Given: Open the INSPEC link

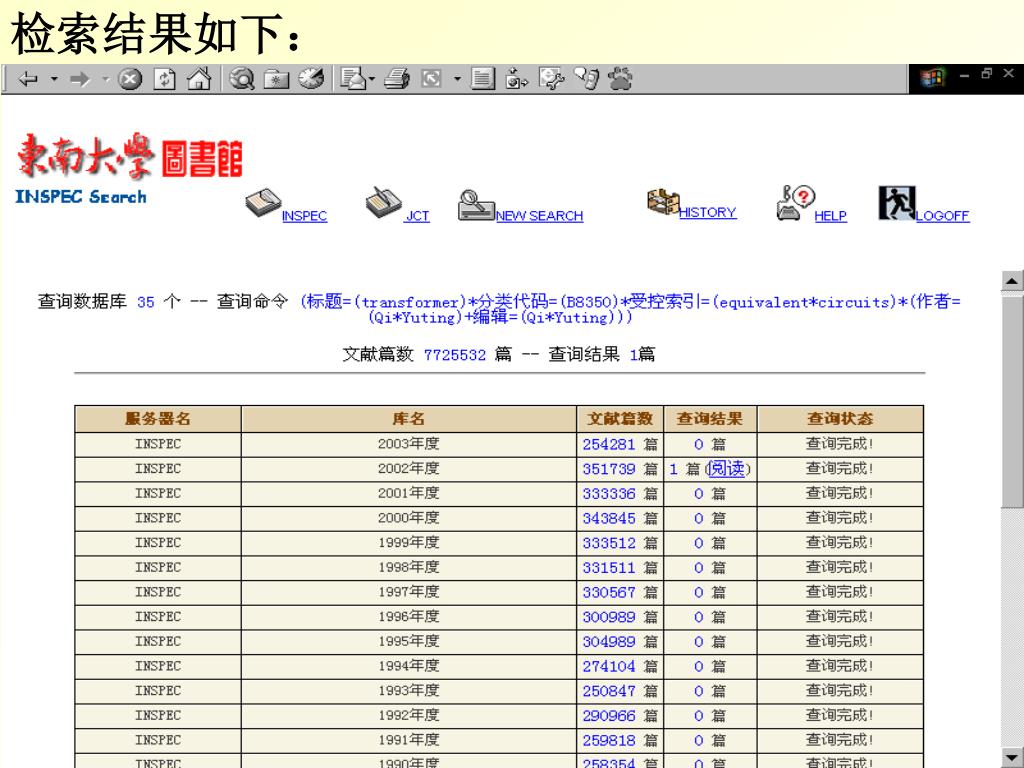Looking at the screenshot, I should tap(304, 216).
